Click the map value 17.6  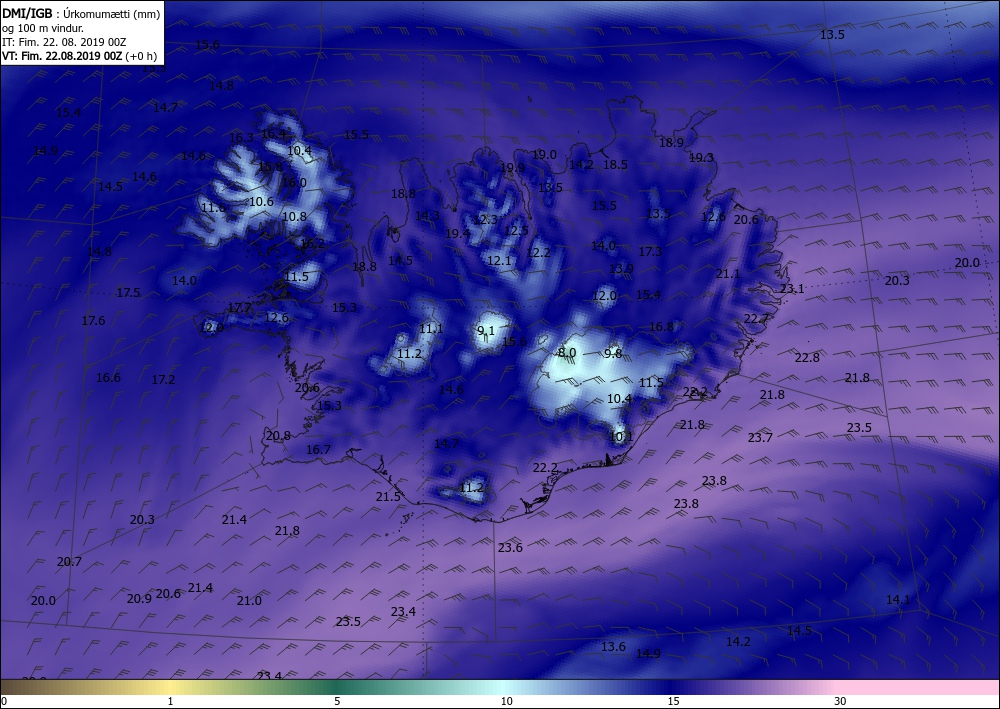pyautogui.click(x=93, y=321)
